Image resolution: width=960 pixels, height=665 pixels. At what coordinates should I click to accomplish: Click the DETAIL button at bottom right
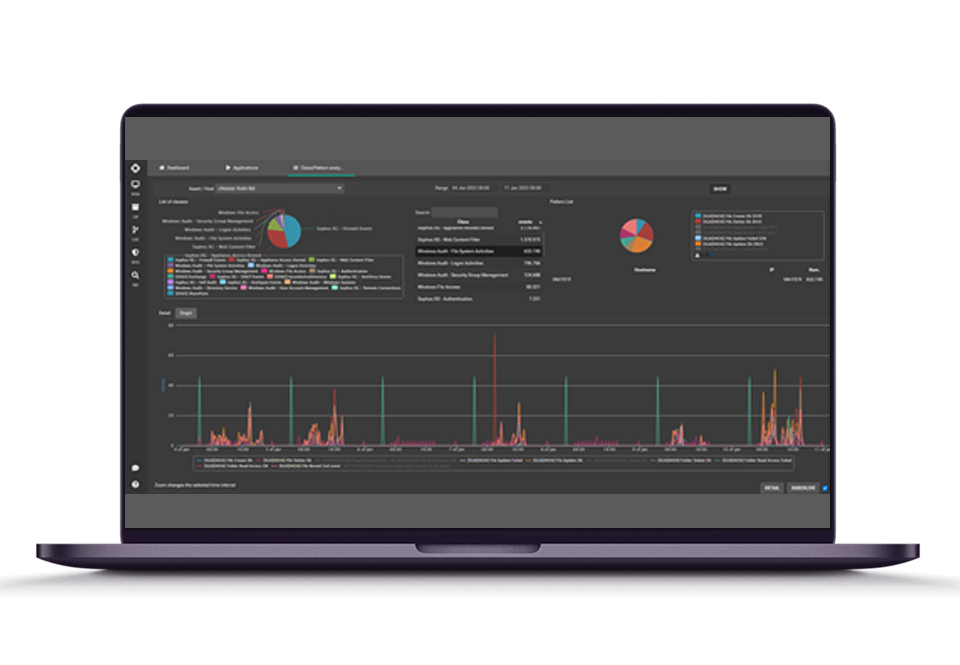[x=772, y=488]
